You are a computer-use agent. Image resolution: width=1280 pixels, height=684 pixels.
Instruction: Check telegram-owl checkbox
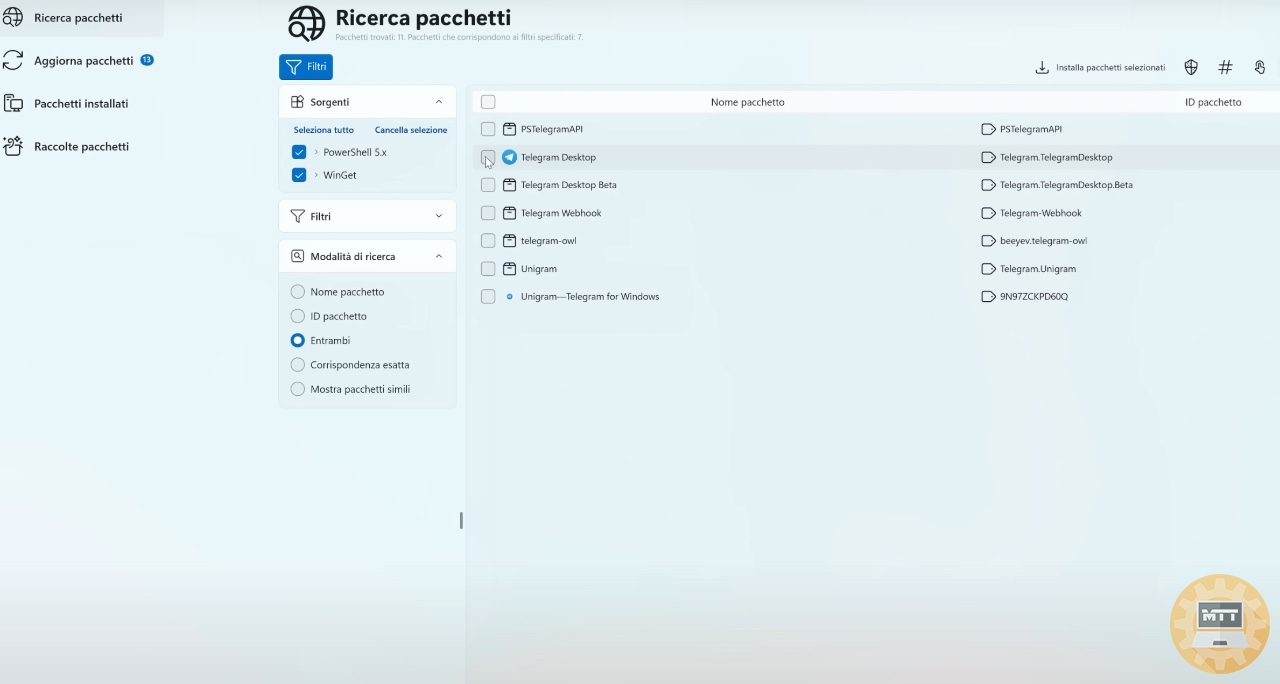click(x=488, y=241)
